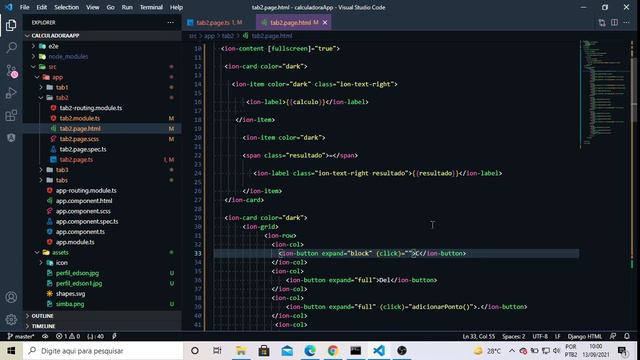Open Microsoft Store from the taskbar
The width and height of the screenshot is (640, 360).
[264, 351]
